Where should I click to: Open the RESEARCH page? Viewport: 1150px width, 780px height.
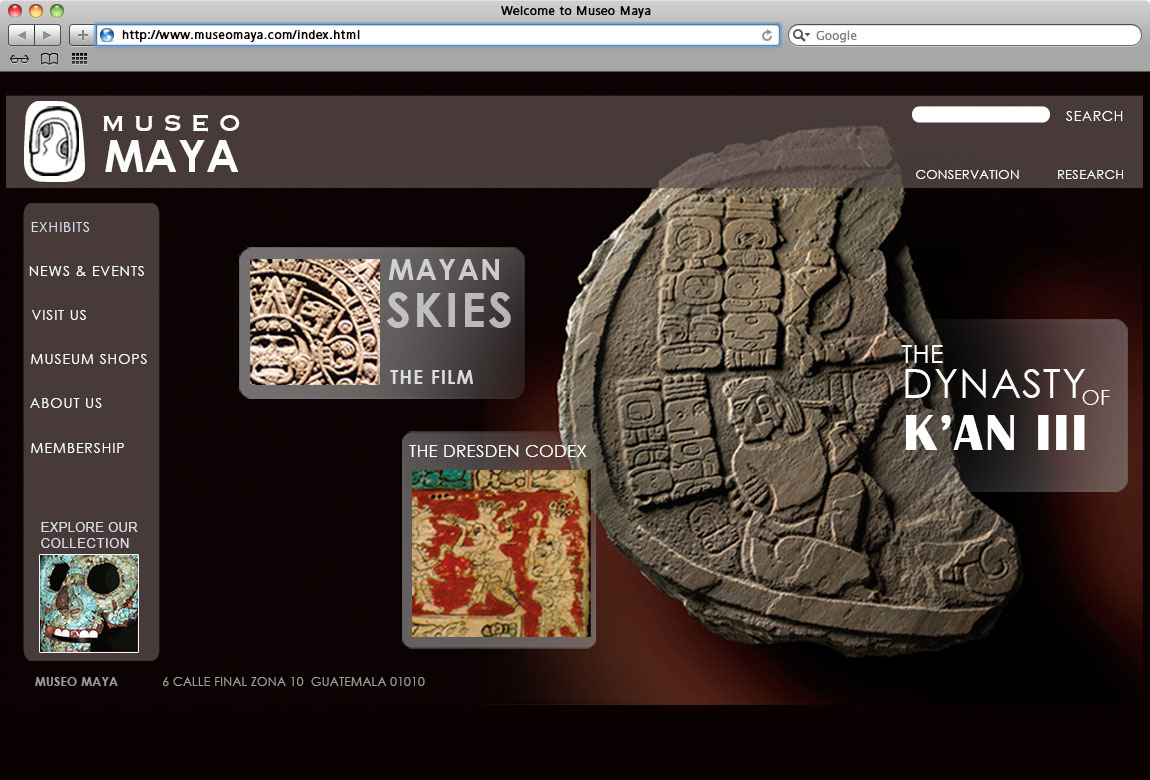[x=1090, y=174]
